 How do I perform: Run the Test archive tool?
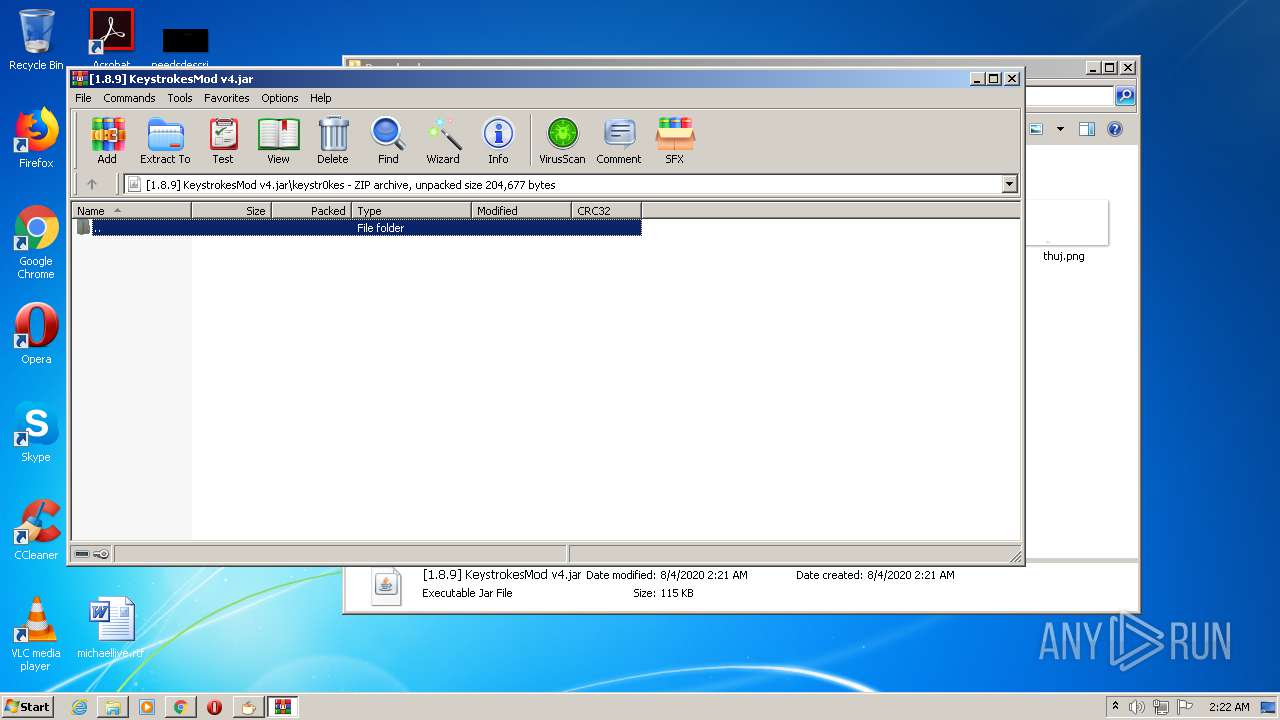pos(223,140)
